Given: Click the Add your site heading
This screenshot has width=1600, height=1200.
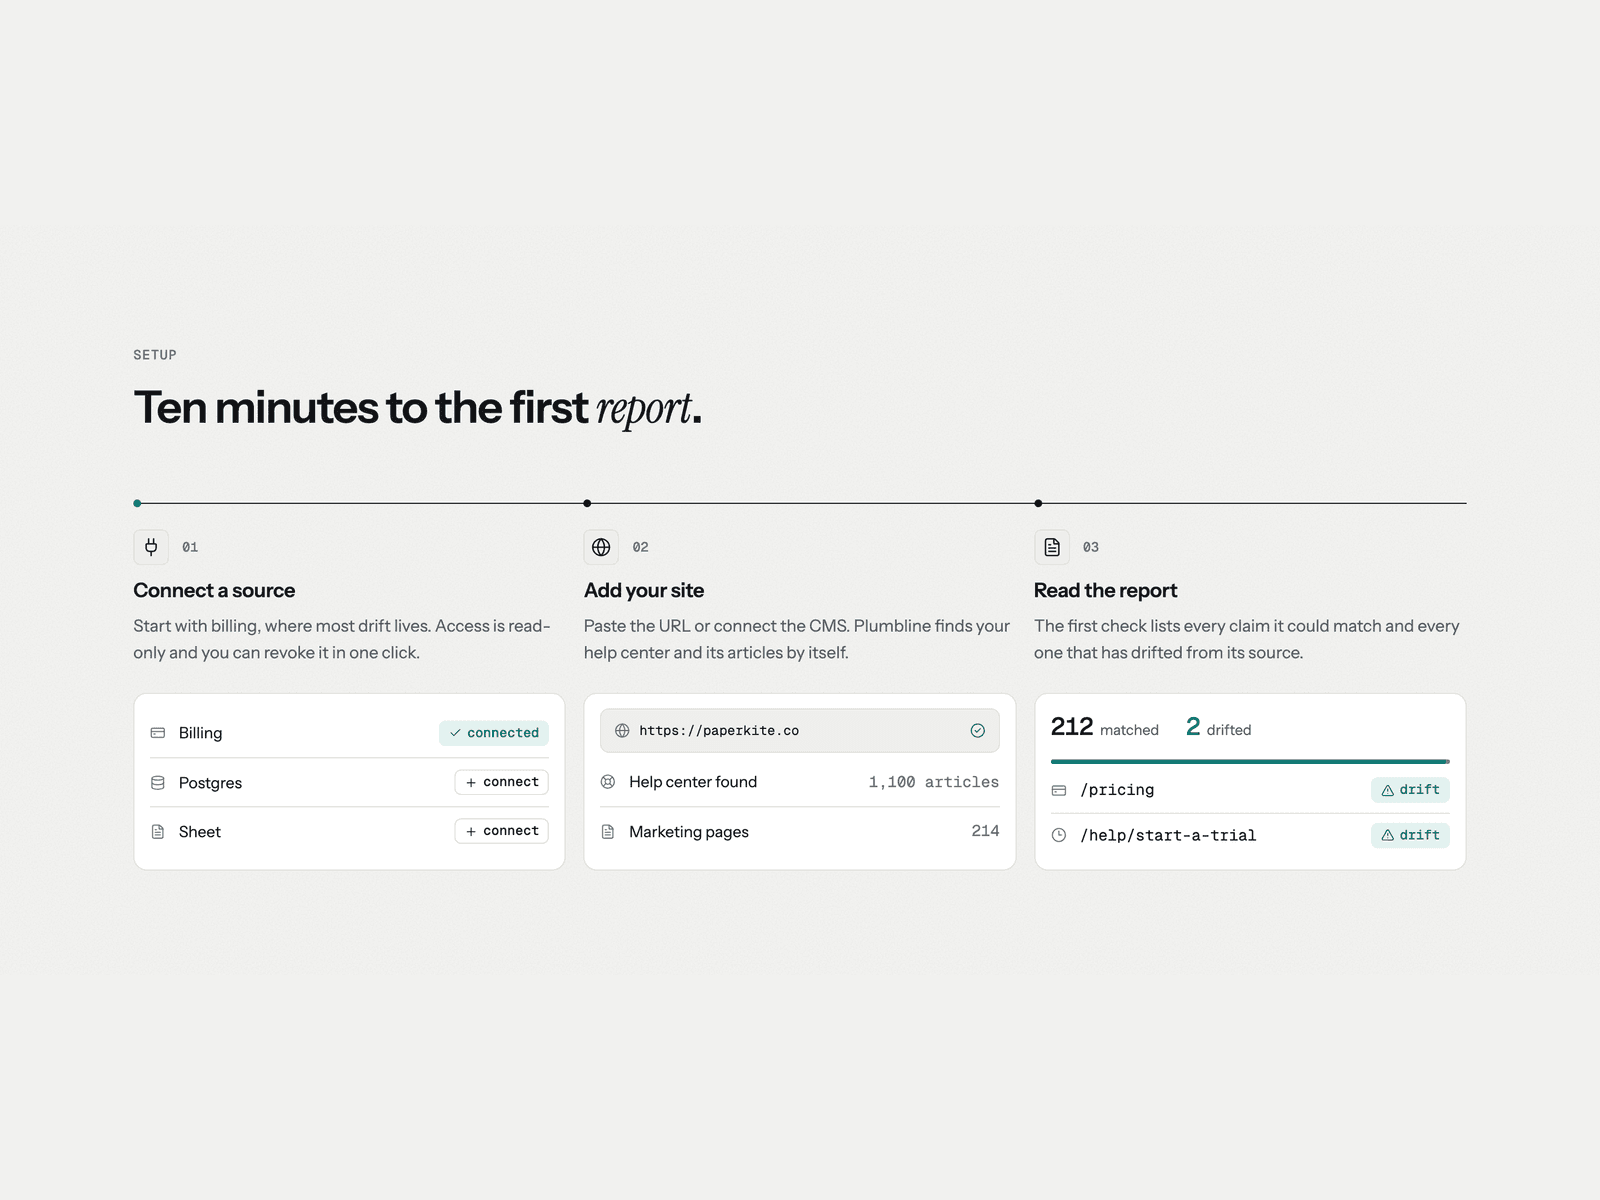Looking at the screenshot, I should tap(644, 591).
